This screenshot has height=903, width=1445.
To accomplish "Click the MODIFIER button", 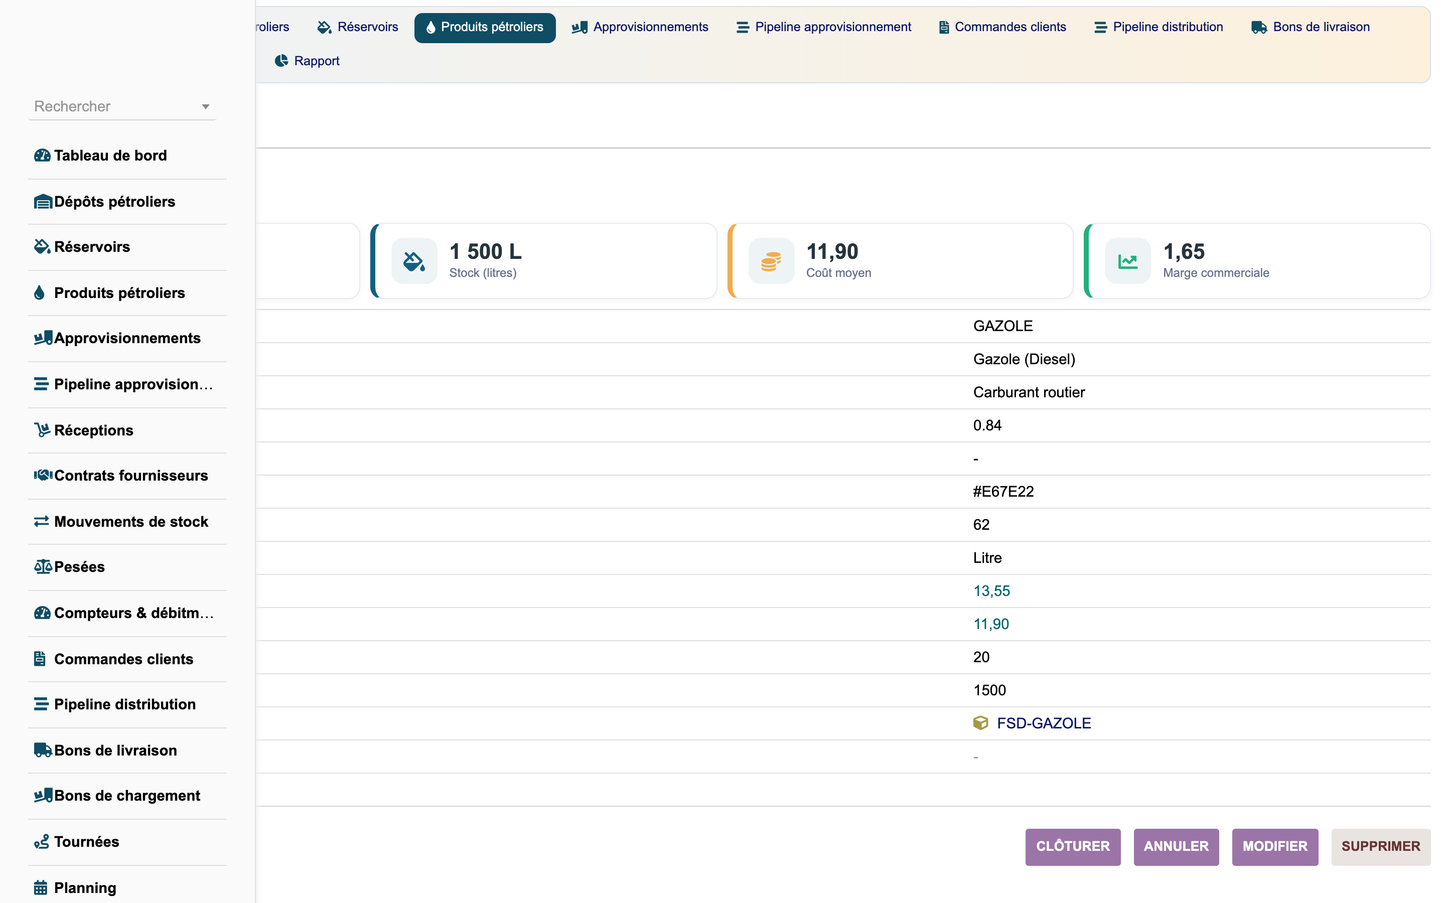I will coord(1275,847).
